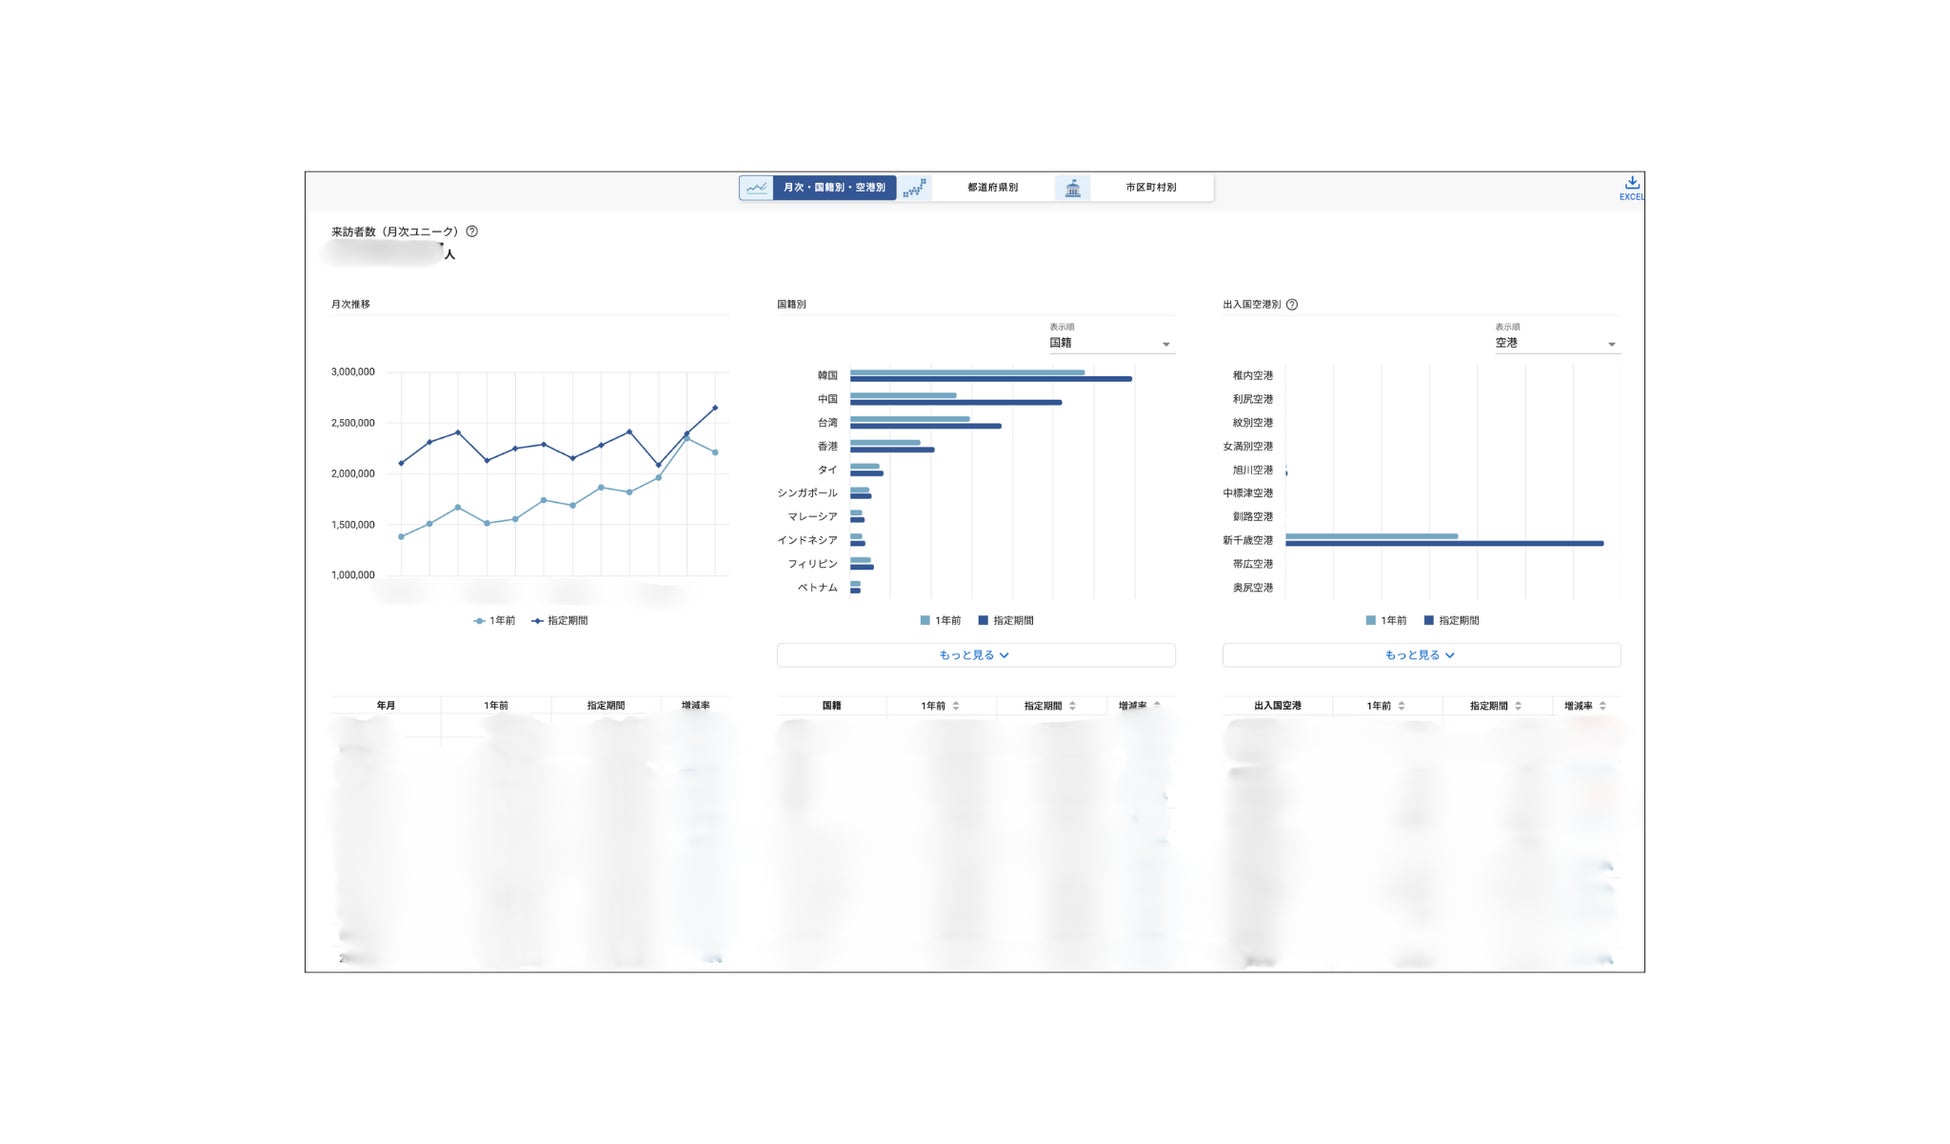Sort nationality table by 1年前 column
Viewport: 1950px width, 1144px height.
pyautogui.click(x=956, y=706)
